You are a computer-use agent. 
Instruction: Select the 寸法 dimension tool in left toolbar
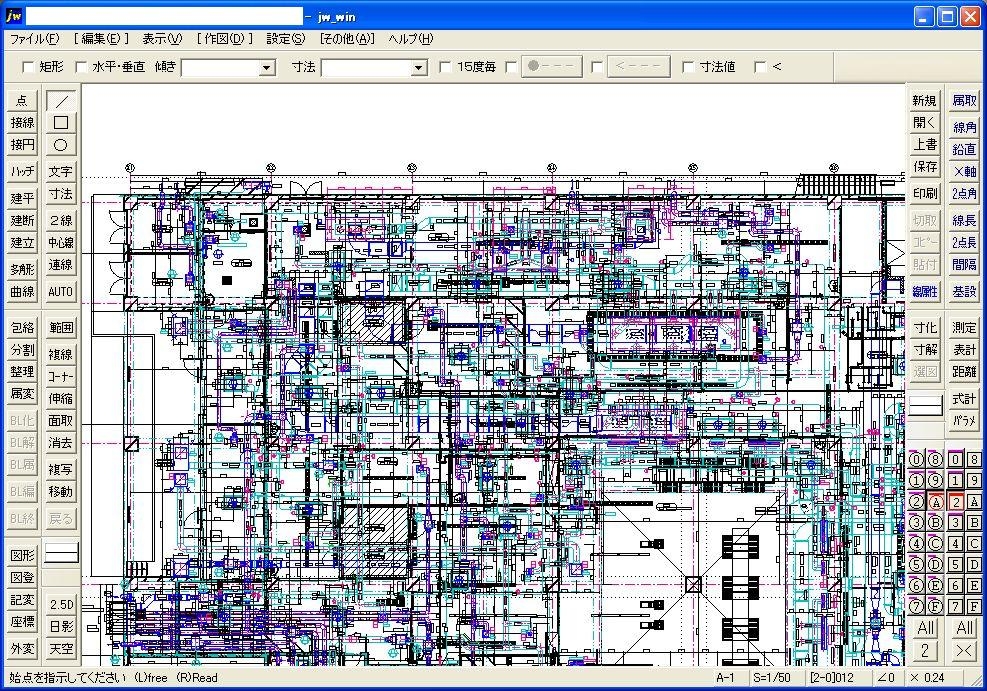tap(61, 194)
